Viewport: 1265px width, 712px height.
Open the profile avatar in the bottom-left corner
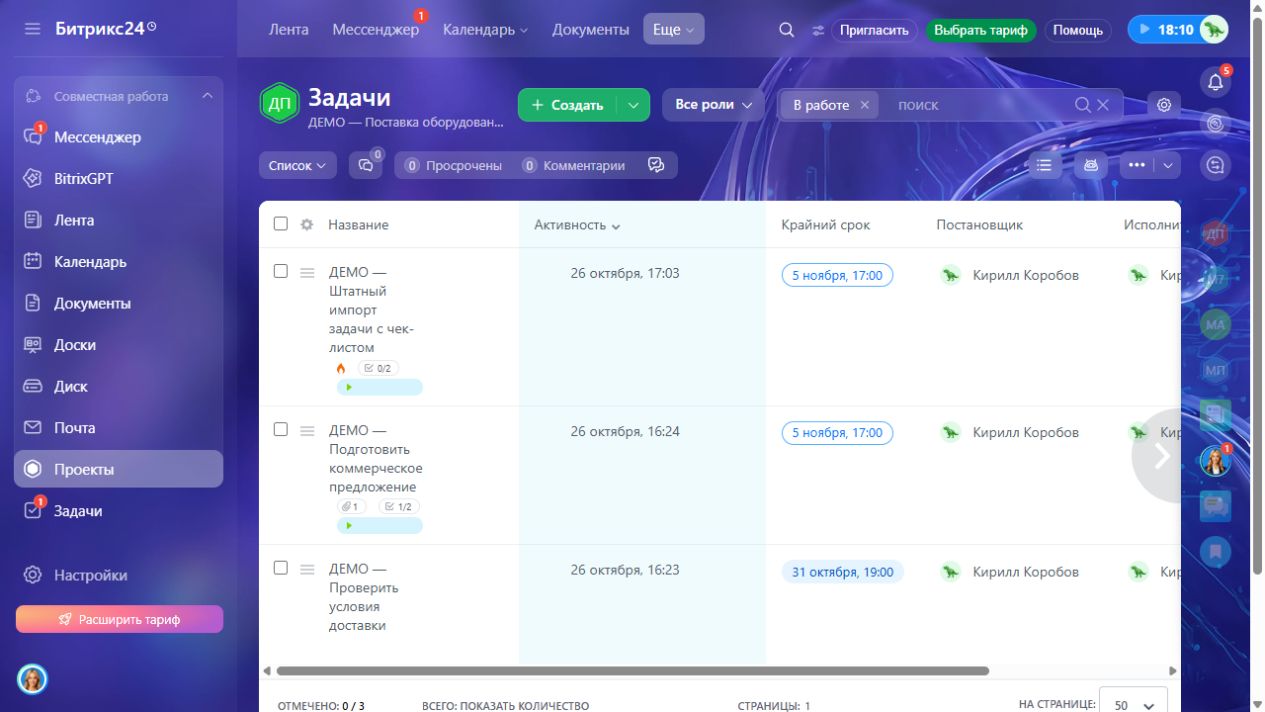[x=33, y=680]
